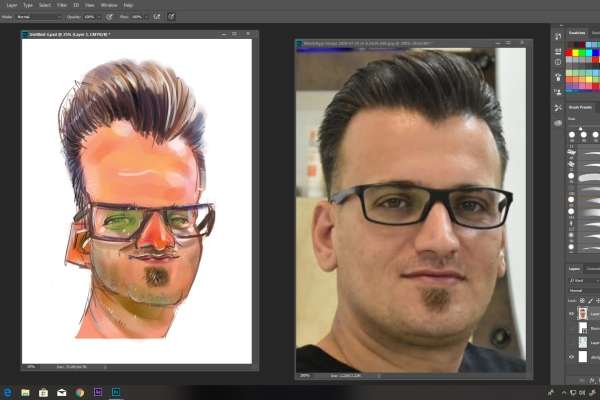Click the Flow value field
The height and width of the screenshot is (400, 600).
[x=137, y=17]
